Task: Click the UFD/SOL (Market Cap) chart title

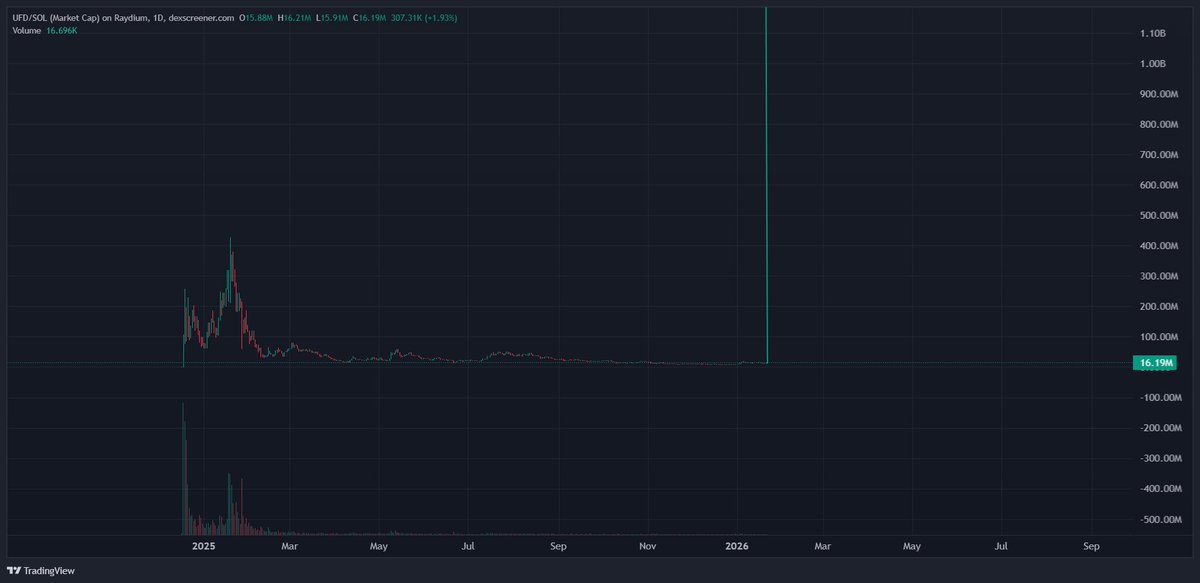Action: coord(122,18)
